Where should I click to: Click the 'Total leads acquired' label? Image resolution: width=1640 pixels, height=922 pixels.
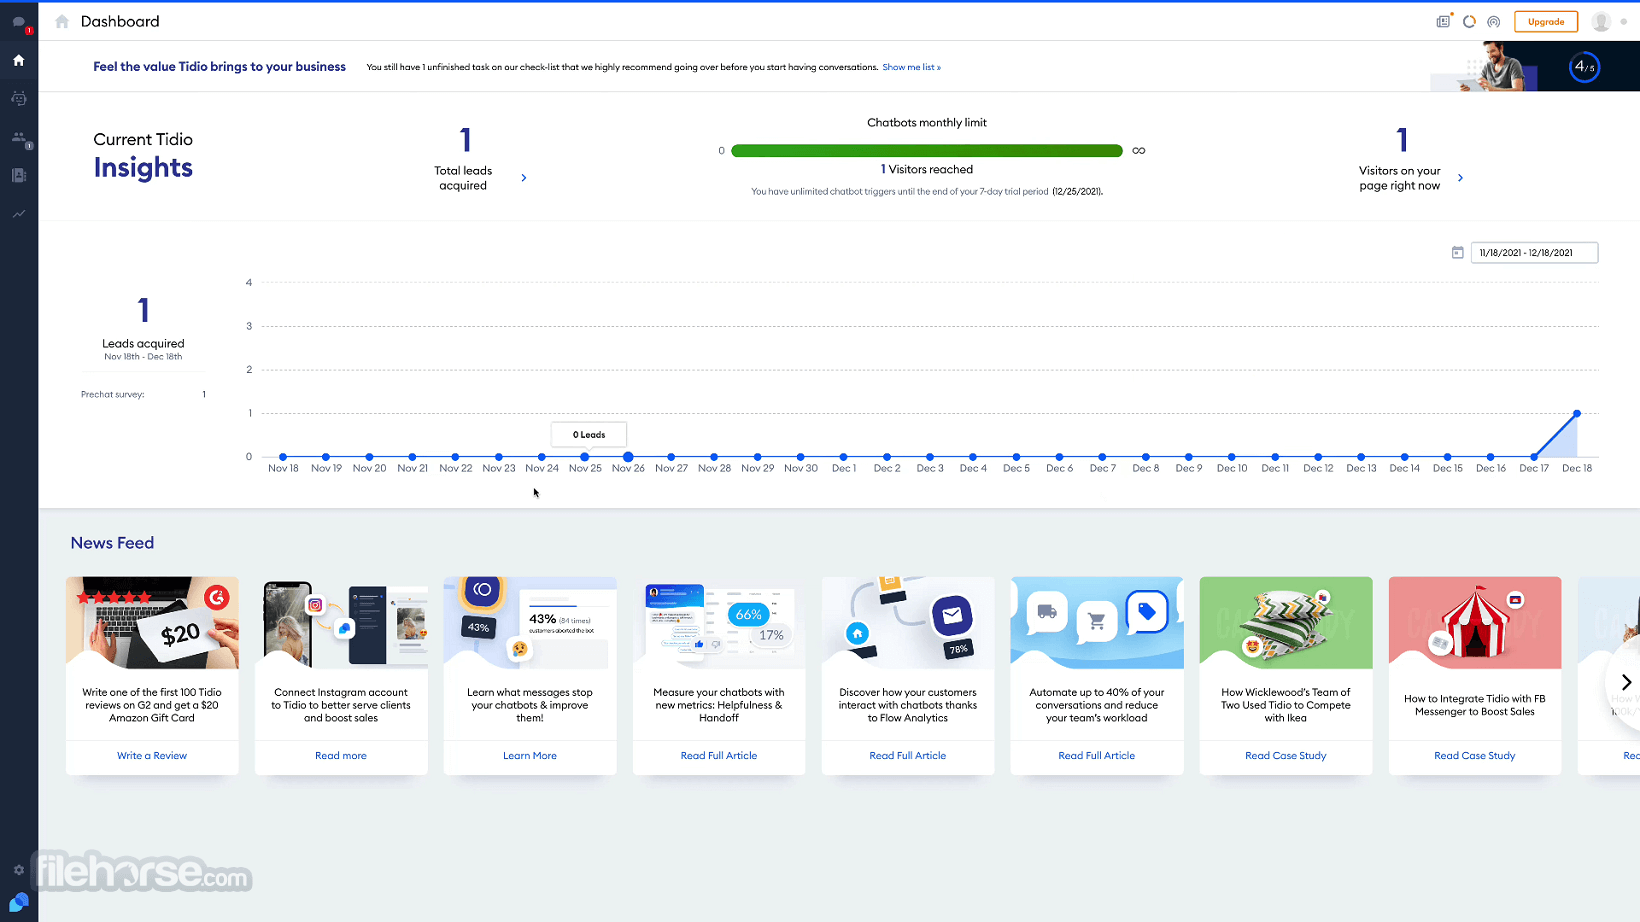pos(463,178)
